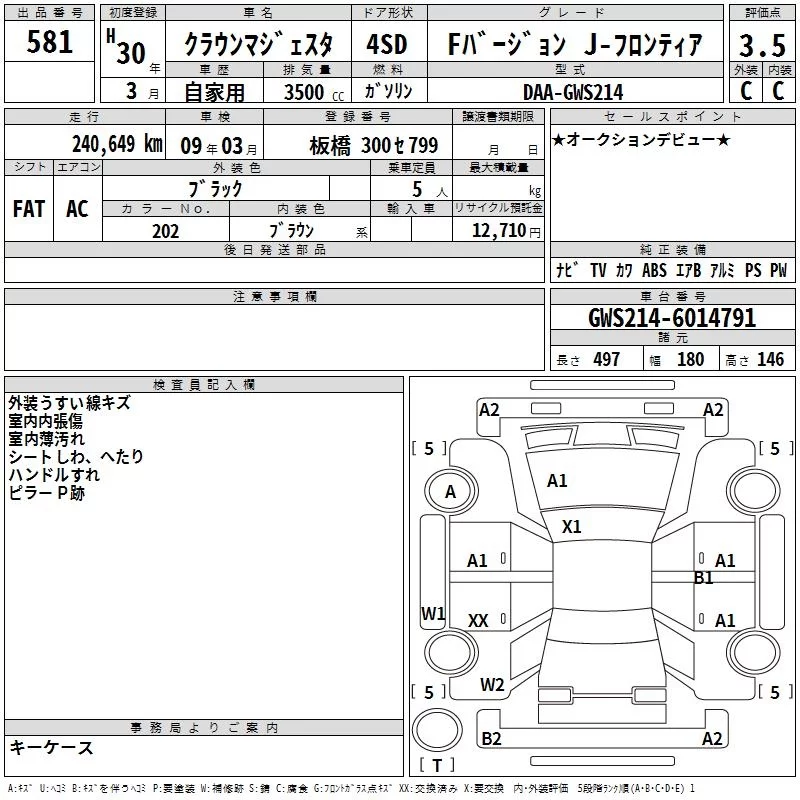Select the registration plate 板橋 300せ799
This screenshot has width=800, height=800.
[x=373, y=146]
